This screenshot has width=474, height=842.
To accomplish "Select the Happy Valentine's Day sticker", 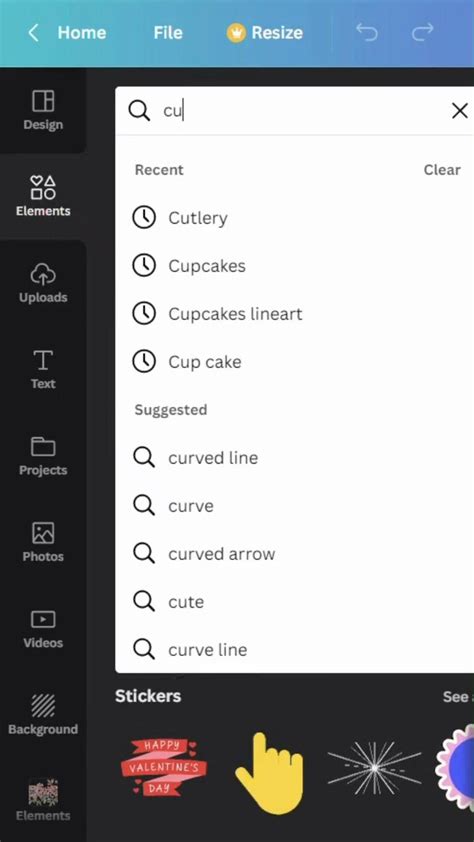I will click(164, 767).
